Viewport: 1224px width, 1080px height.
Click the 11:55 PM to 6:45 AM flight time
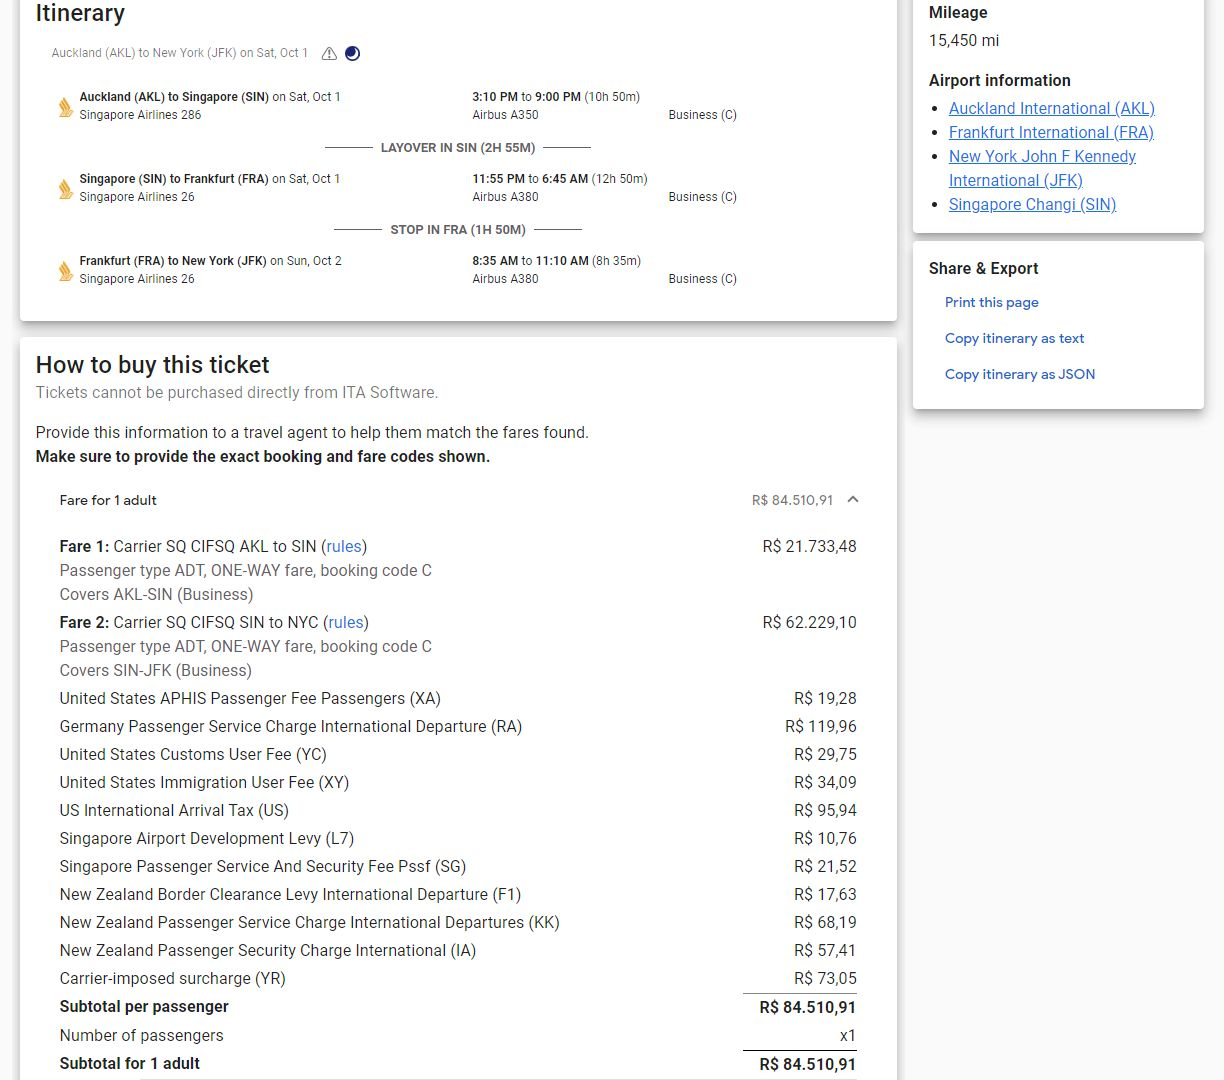[x=530, y=179]
